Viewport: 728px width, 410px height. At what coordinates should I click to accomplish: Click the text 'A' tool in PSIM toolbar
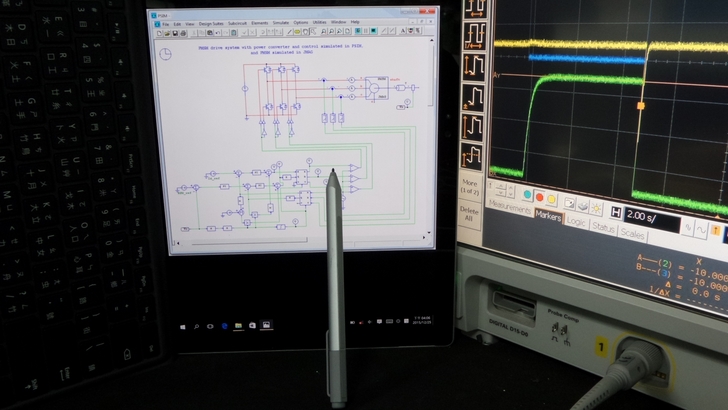(402, 31)
